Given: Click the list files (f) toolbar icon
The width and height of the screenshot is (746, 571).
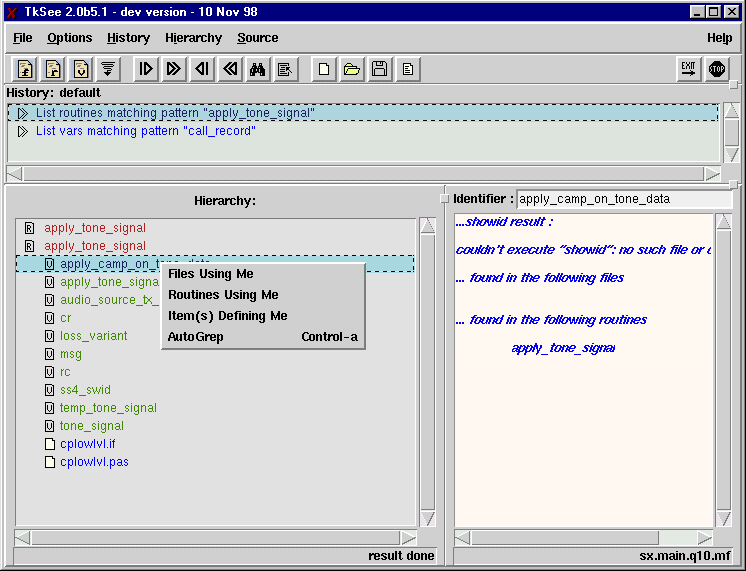Looking at the screenshot, I should point(25,69).
